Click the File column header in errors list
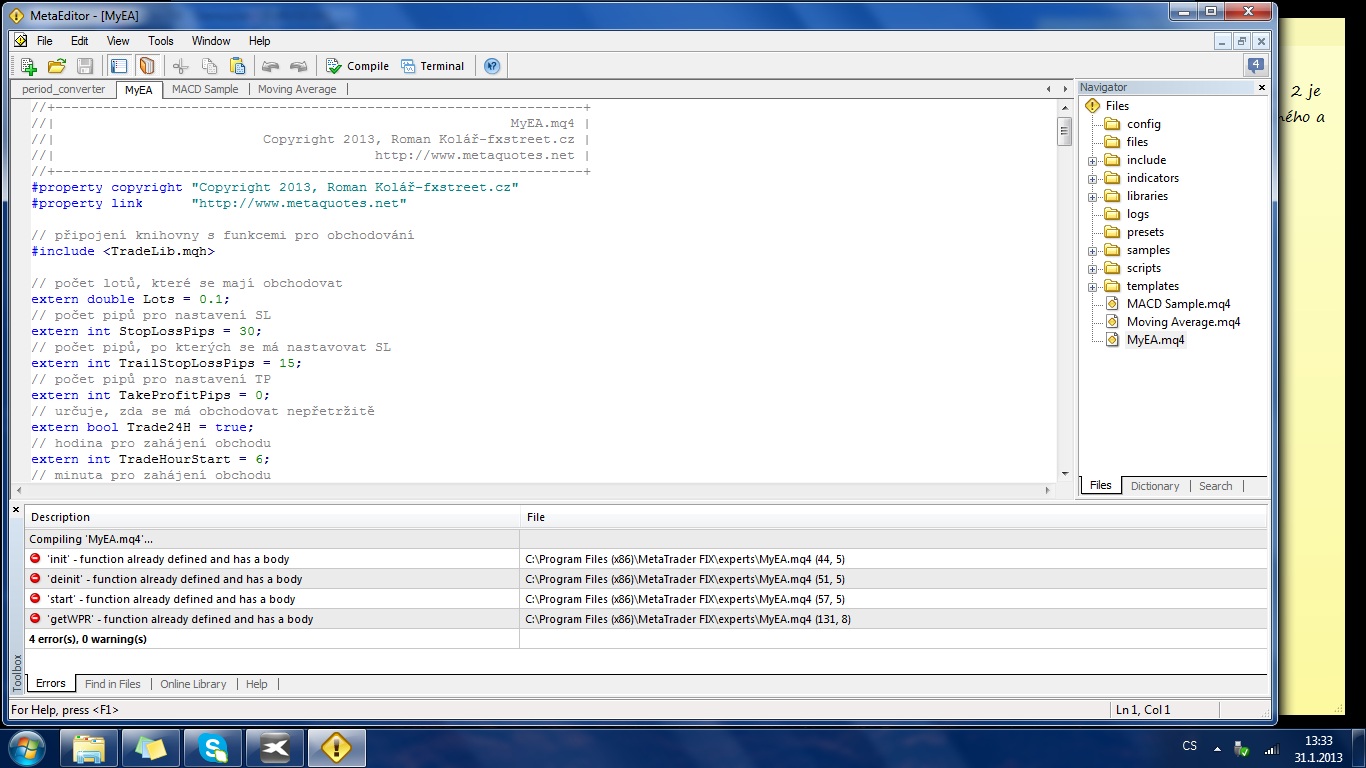 tap(893, 517)
